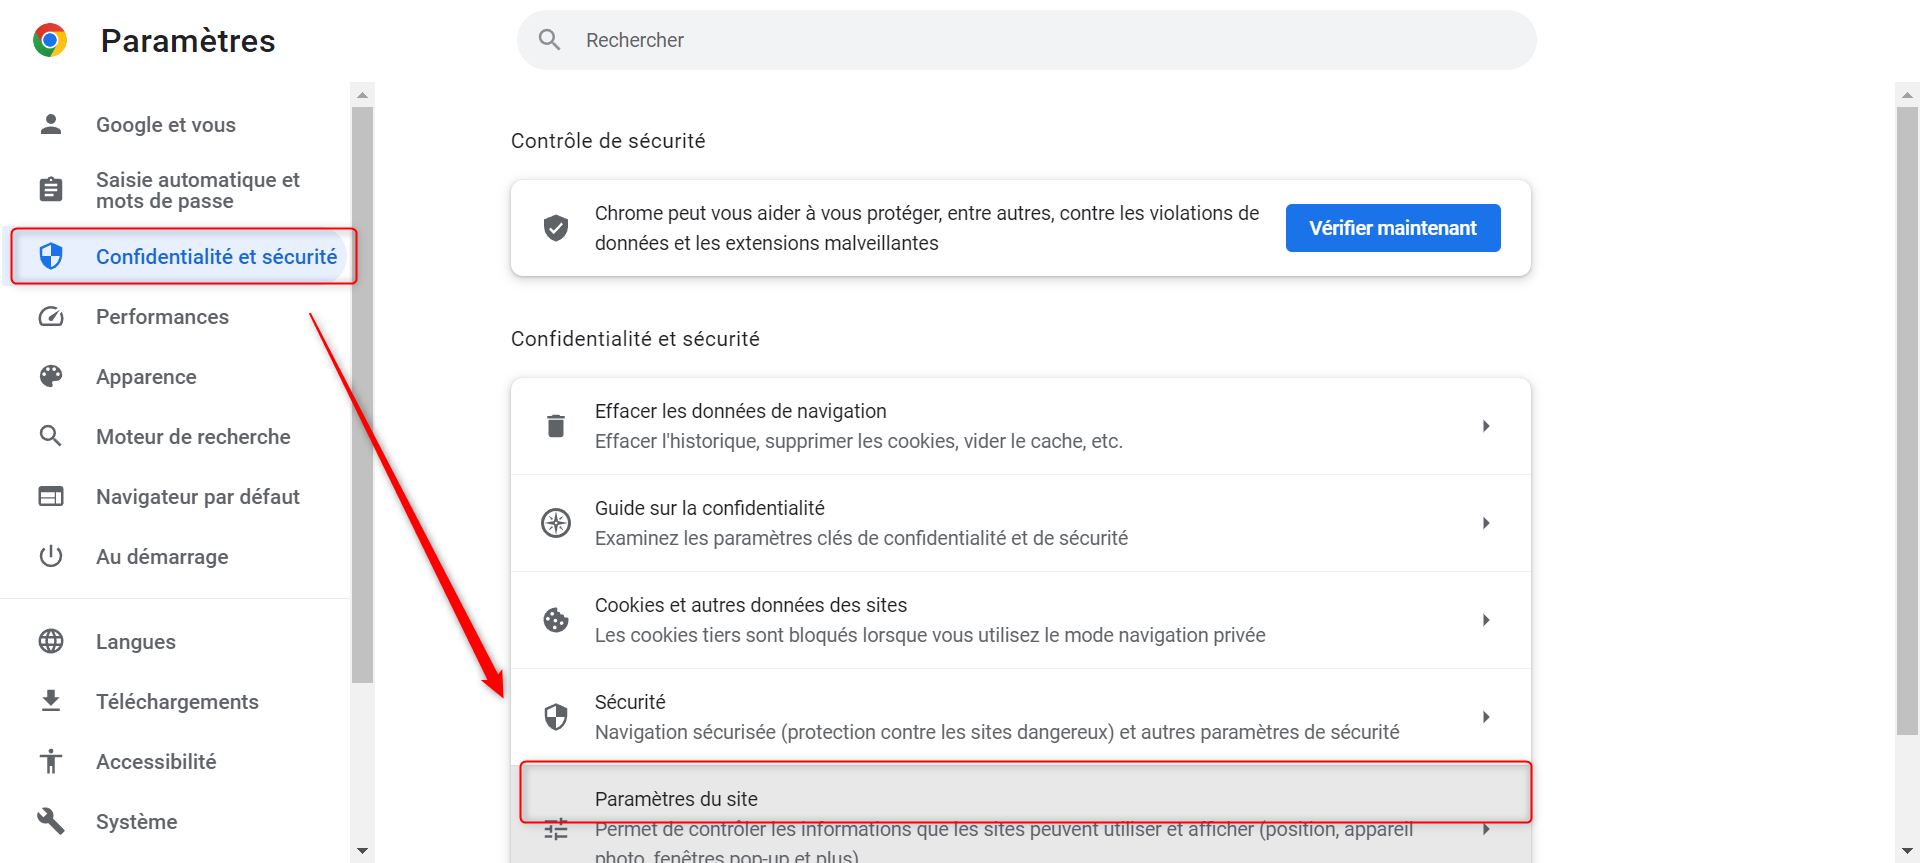Click the Google et vous person icon

click(x=51, y=124)
